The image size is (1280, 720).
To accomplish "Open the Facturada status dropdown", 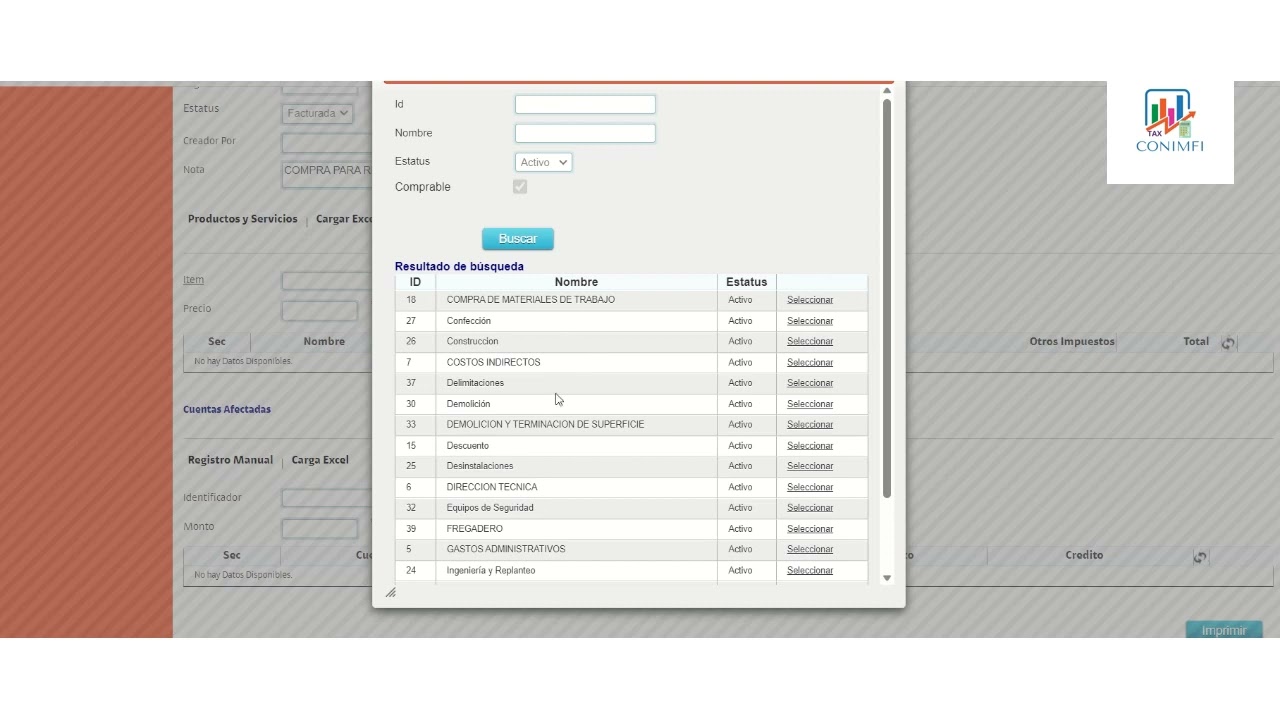I will [x=317, y=113].
